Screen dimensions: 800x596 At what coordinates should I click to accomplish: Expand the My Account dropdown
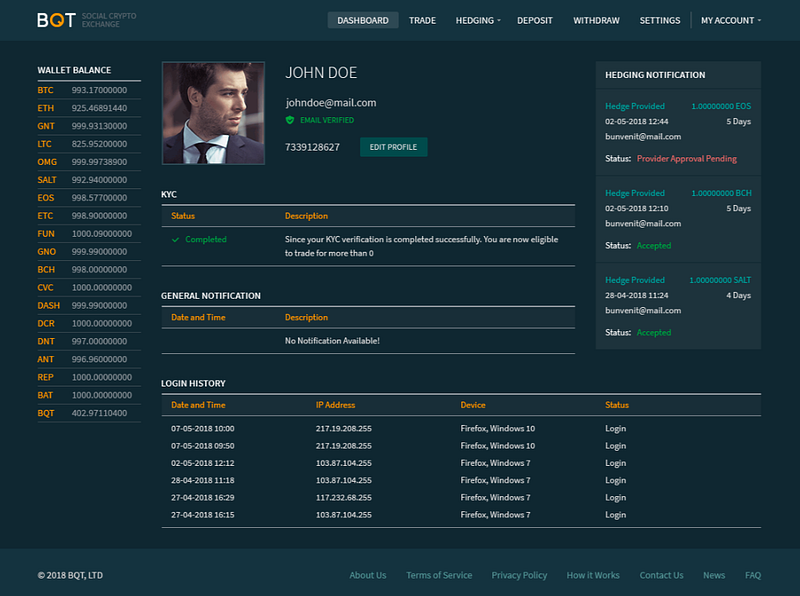731,20
